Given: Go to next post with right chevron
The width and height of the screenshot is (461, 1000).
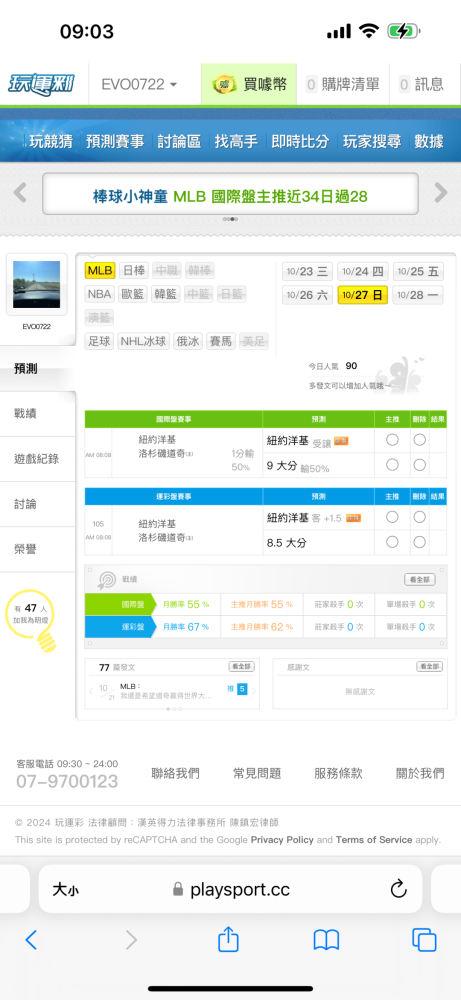Looking at the screenshot, I should [254, 691].
